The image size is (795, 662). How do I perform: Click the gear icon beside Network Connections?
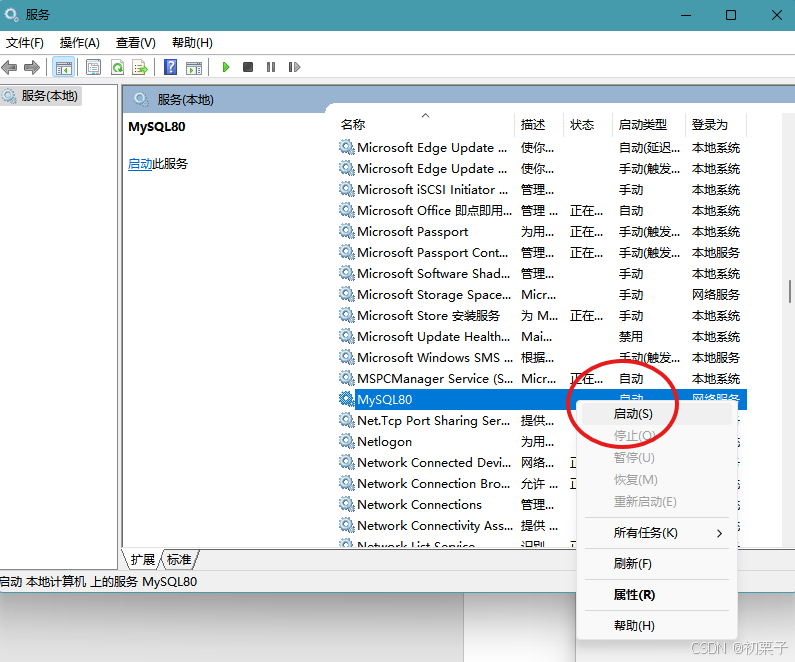(x=347, y=504)
